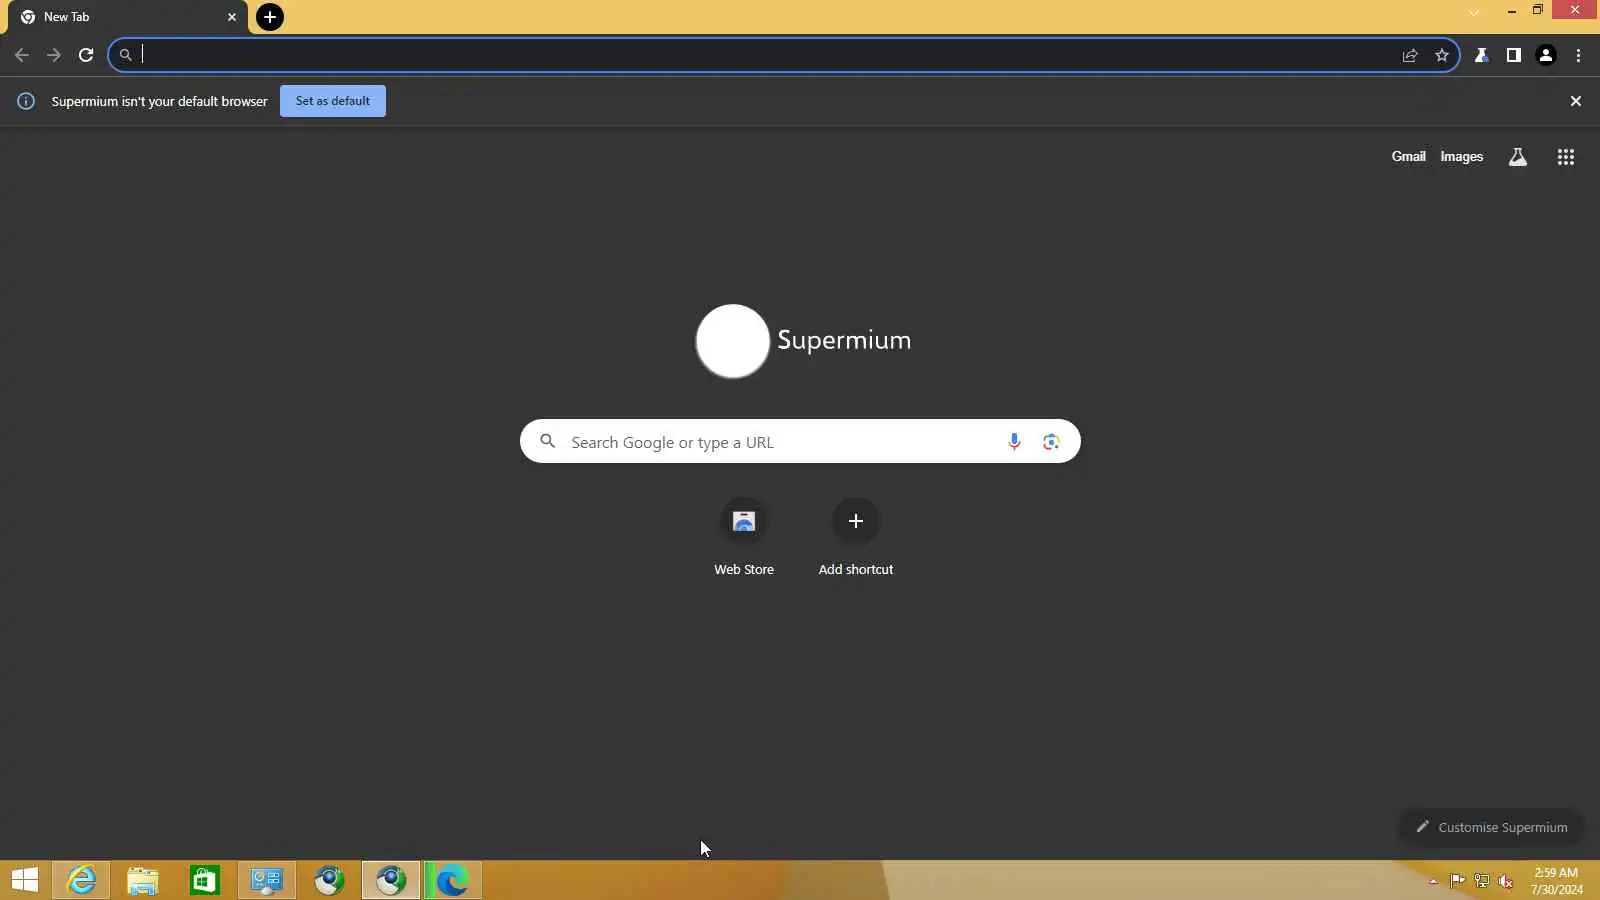Open the Windows Start button
This screenshot has width=1600, height=900.
coord(25,880)
